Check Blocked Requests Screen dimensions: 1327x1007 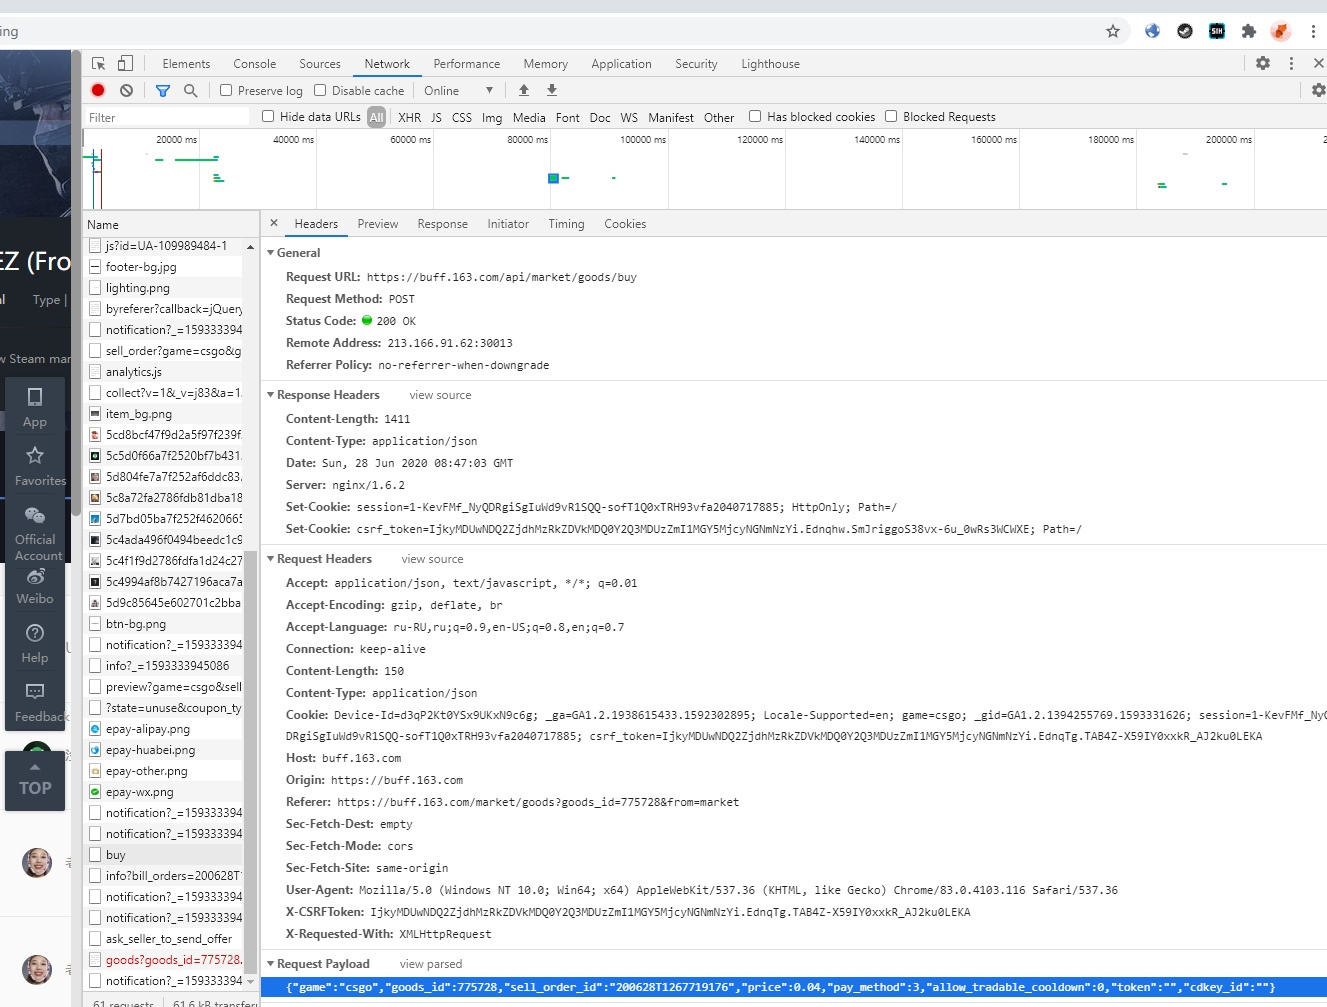(891, 116)
